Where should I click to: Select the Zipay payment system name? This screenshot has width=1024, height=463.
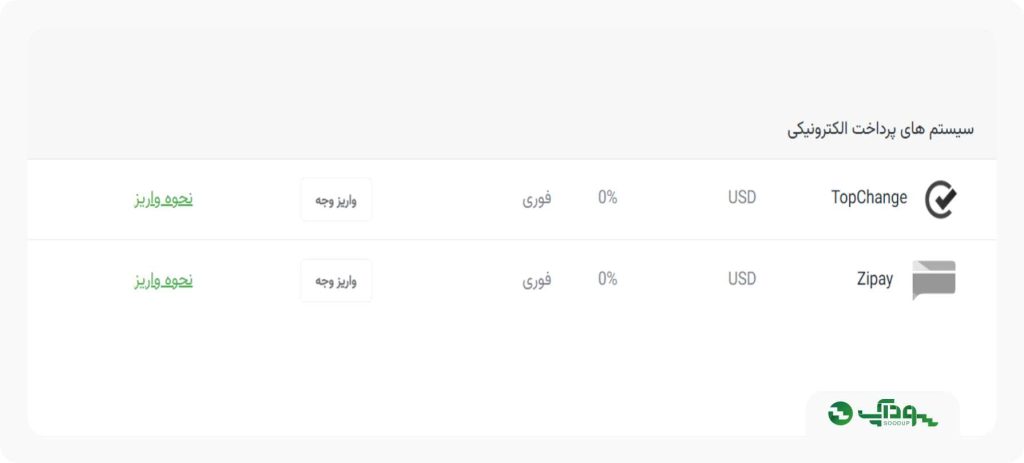(874, 279)
